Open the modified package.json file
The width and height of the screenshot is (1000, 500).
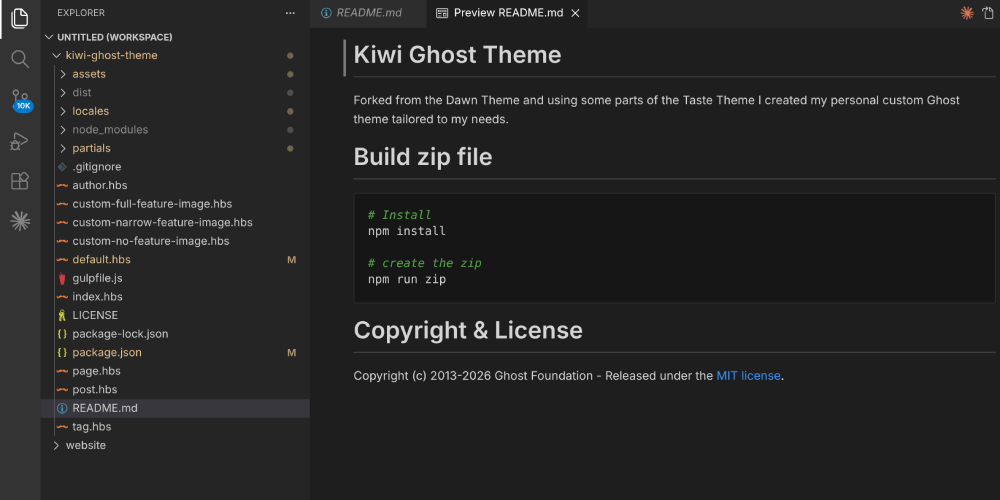(x=175, y=352)
